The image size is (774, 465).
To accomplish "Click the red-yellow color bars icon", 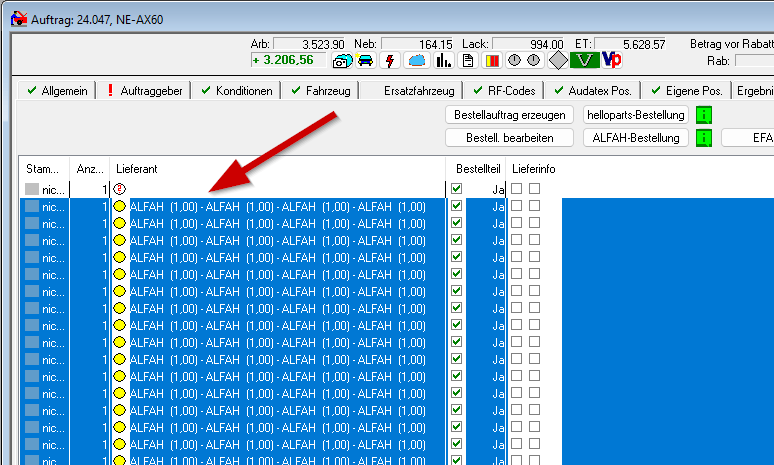I will coord(492,61).
